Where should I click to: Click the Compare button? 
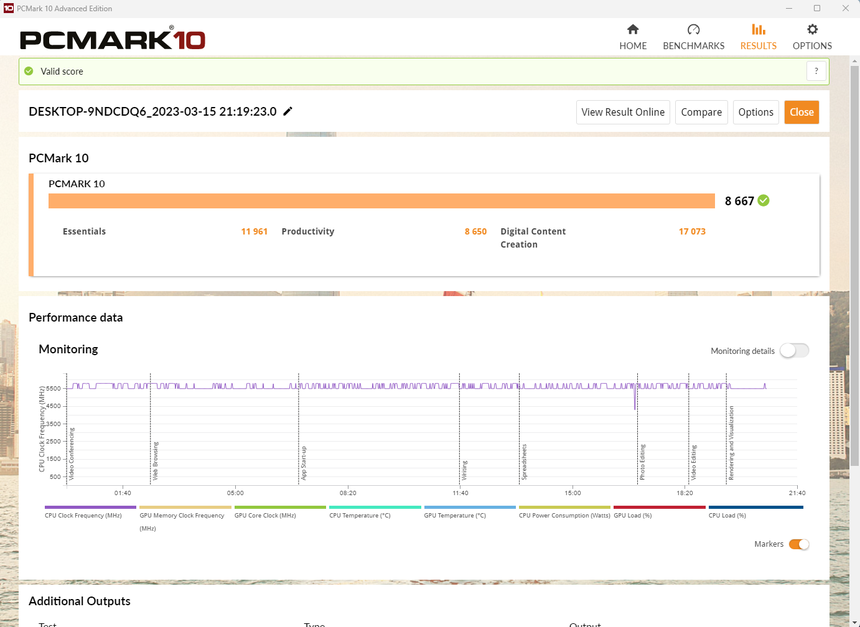[x=701, y=112]
